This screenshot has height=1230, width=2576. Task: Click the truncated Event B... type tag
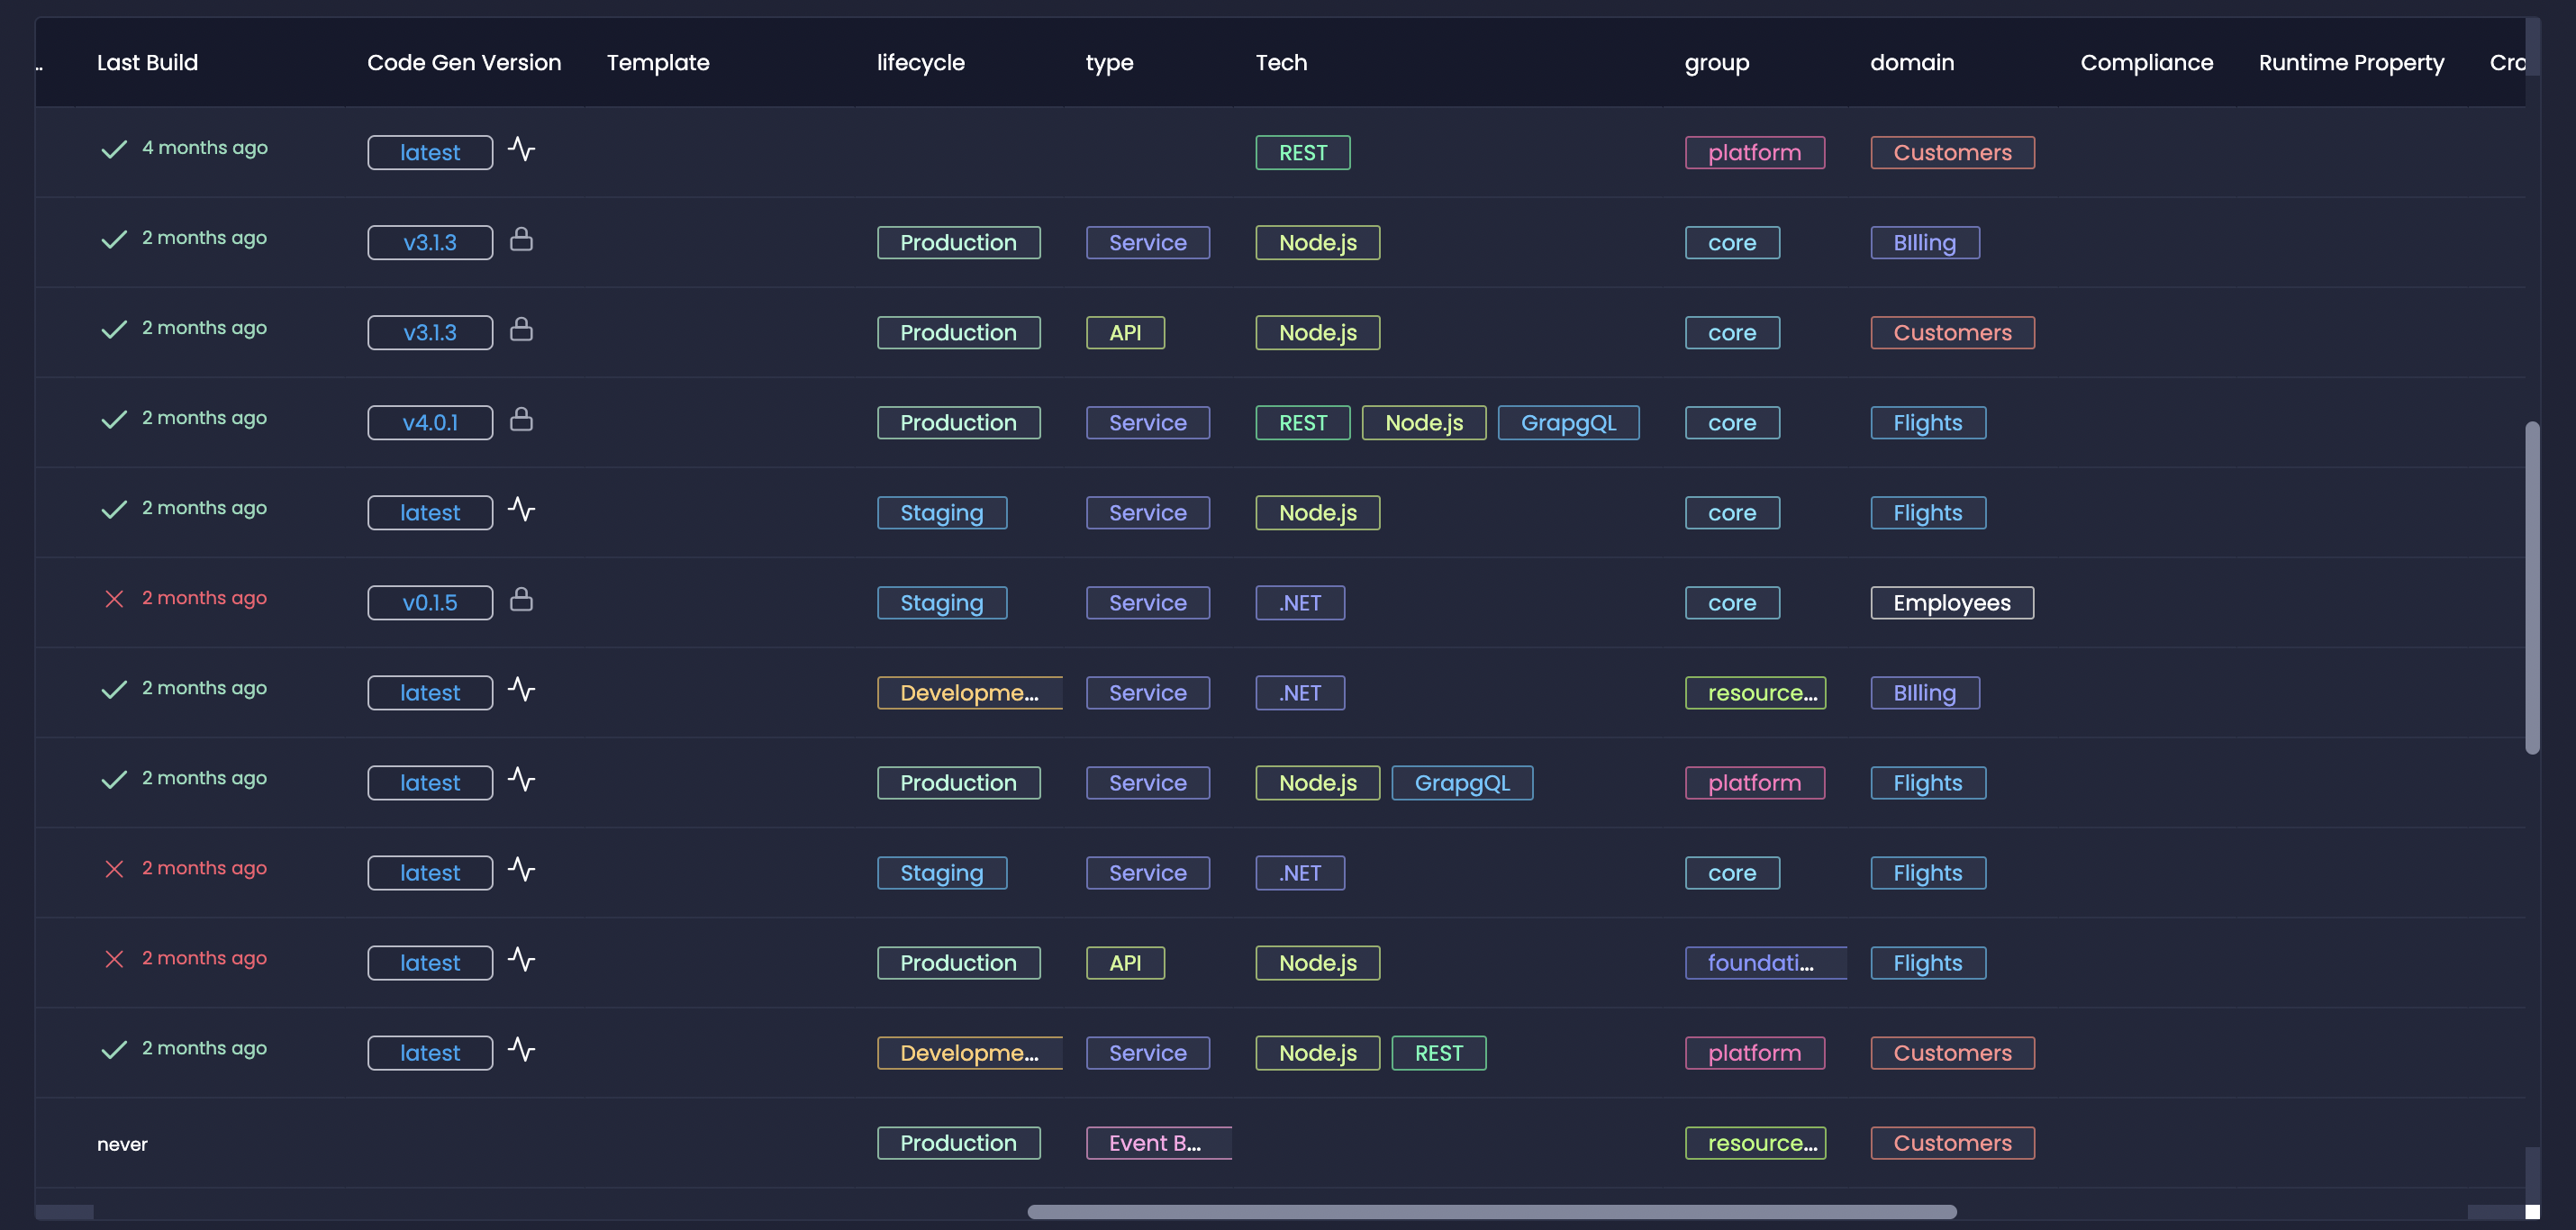[x=1156, y=1143]
